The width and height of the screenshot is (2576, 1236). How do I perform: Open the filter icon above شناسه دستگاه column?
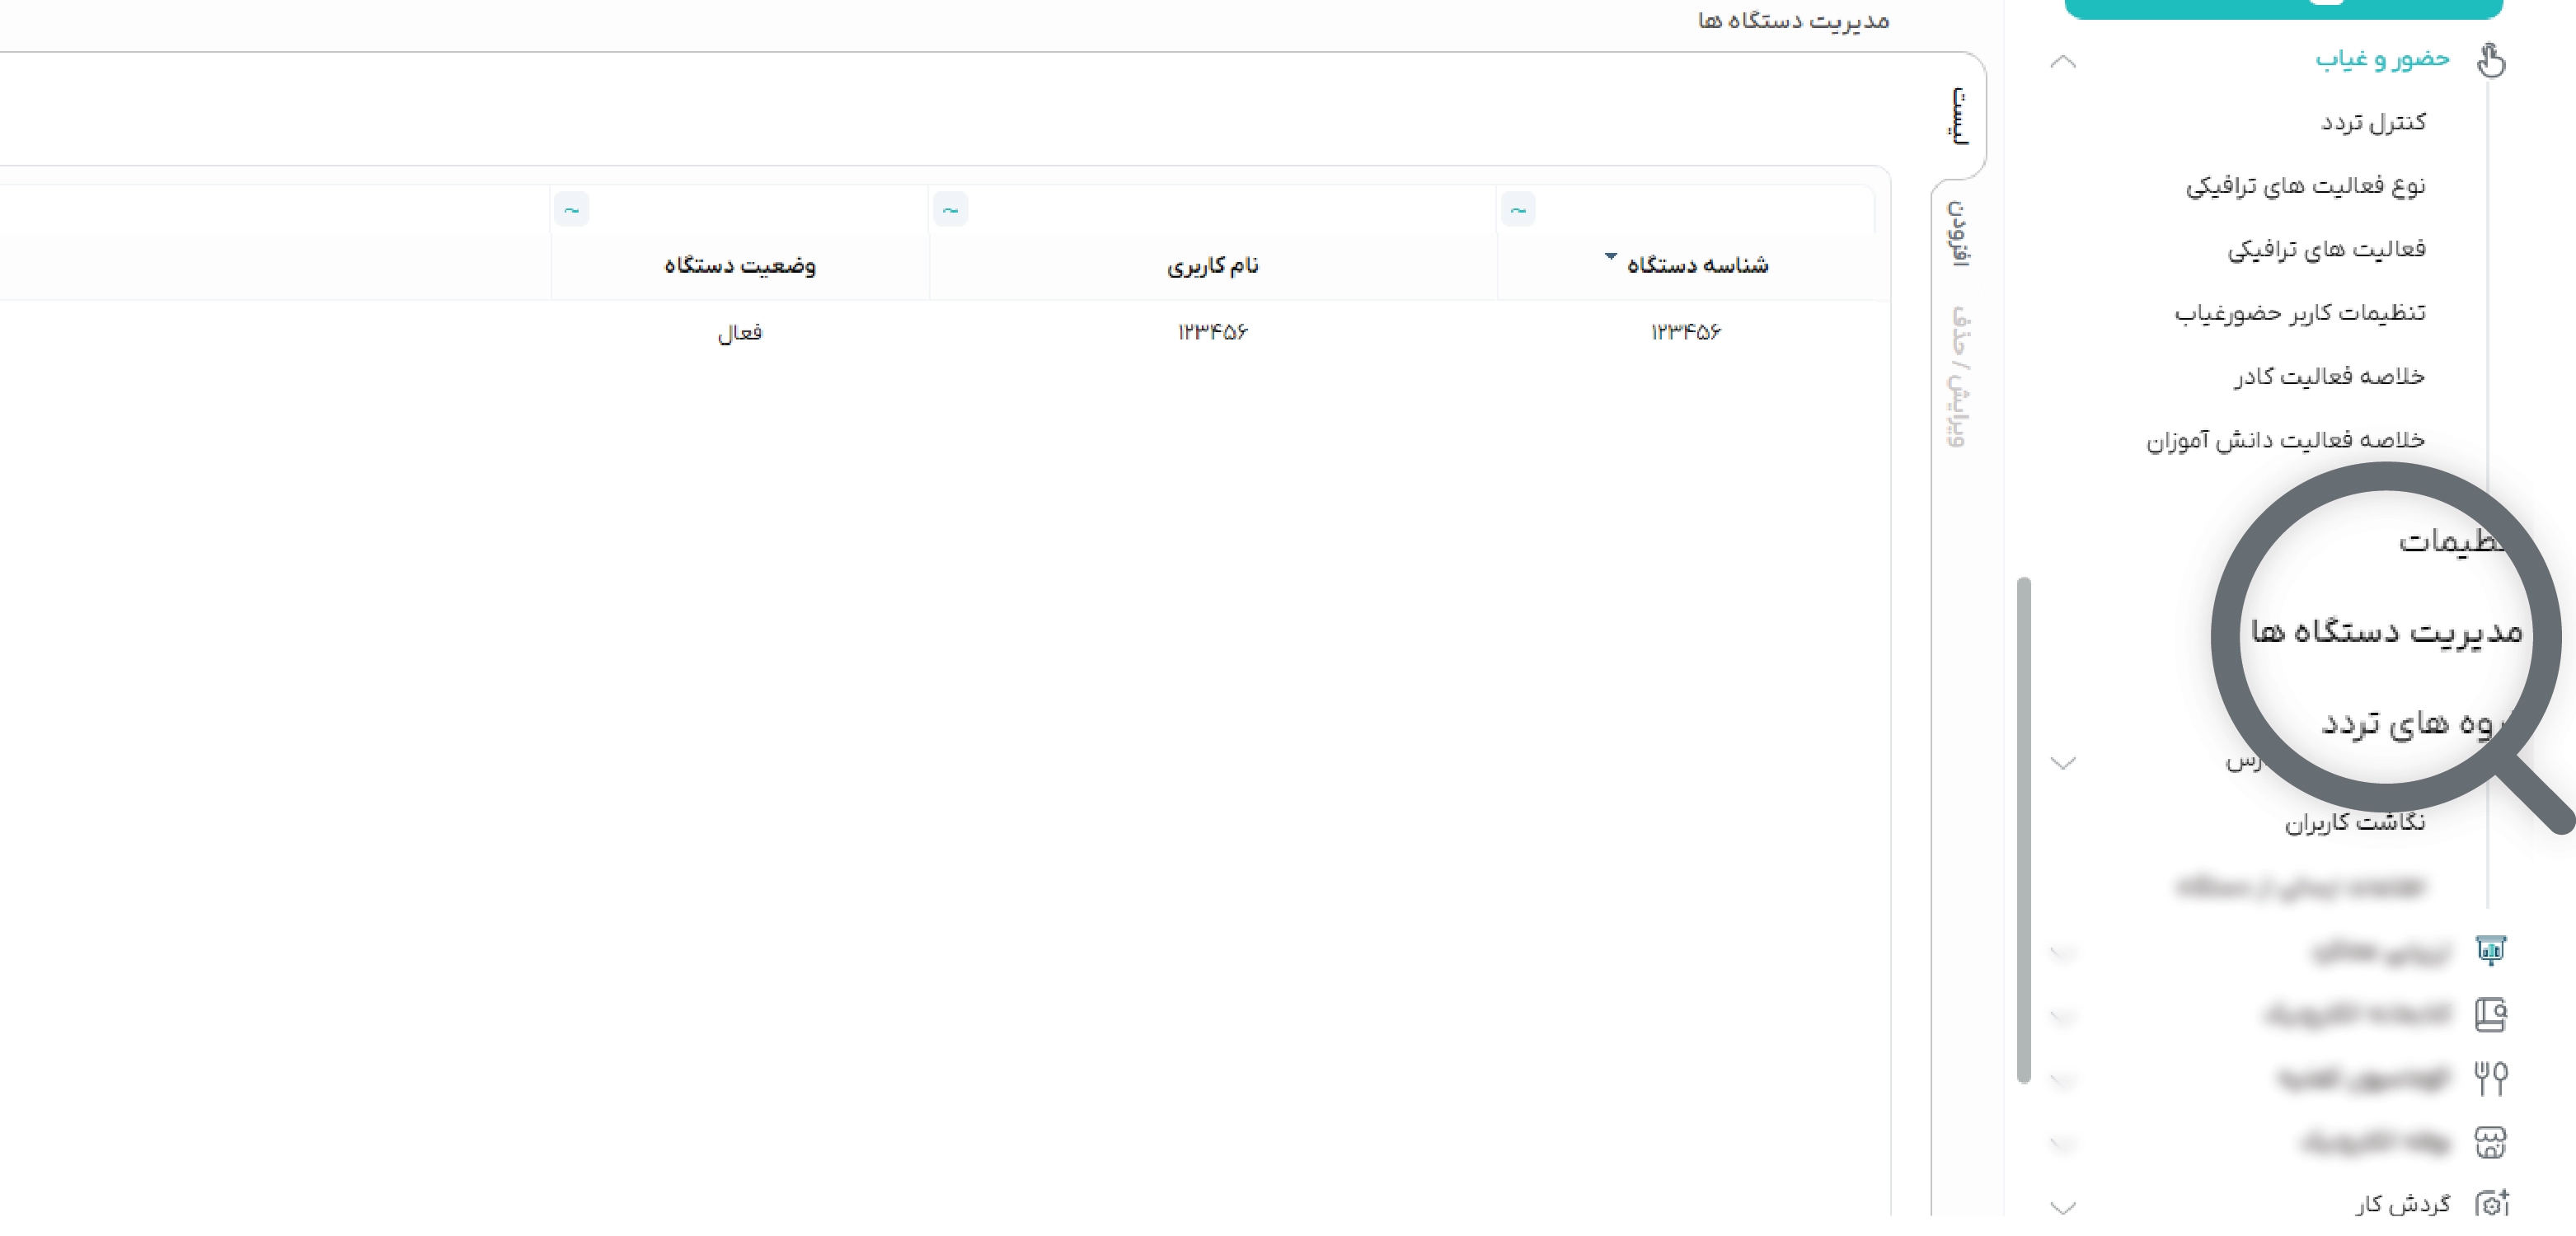[x=1518, y=209]
